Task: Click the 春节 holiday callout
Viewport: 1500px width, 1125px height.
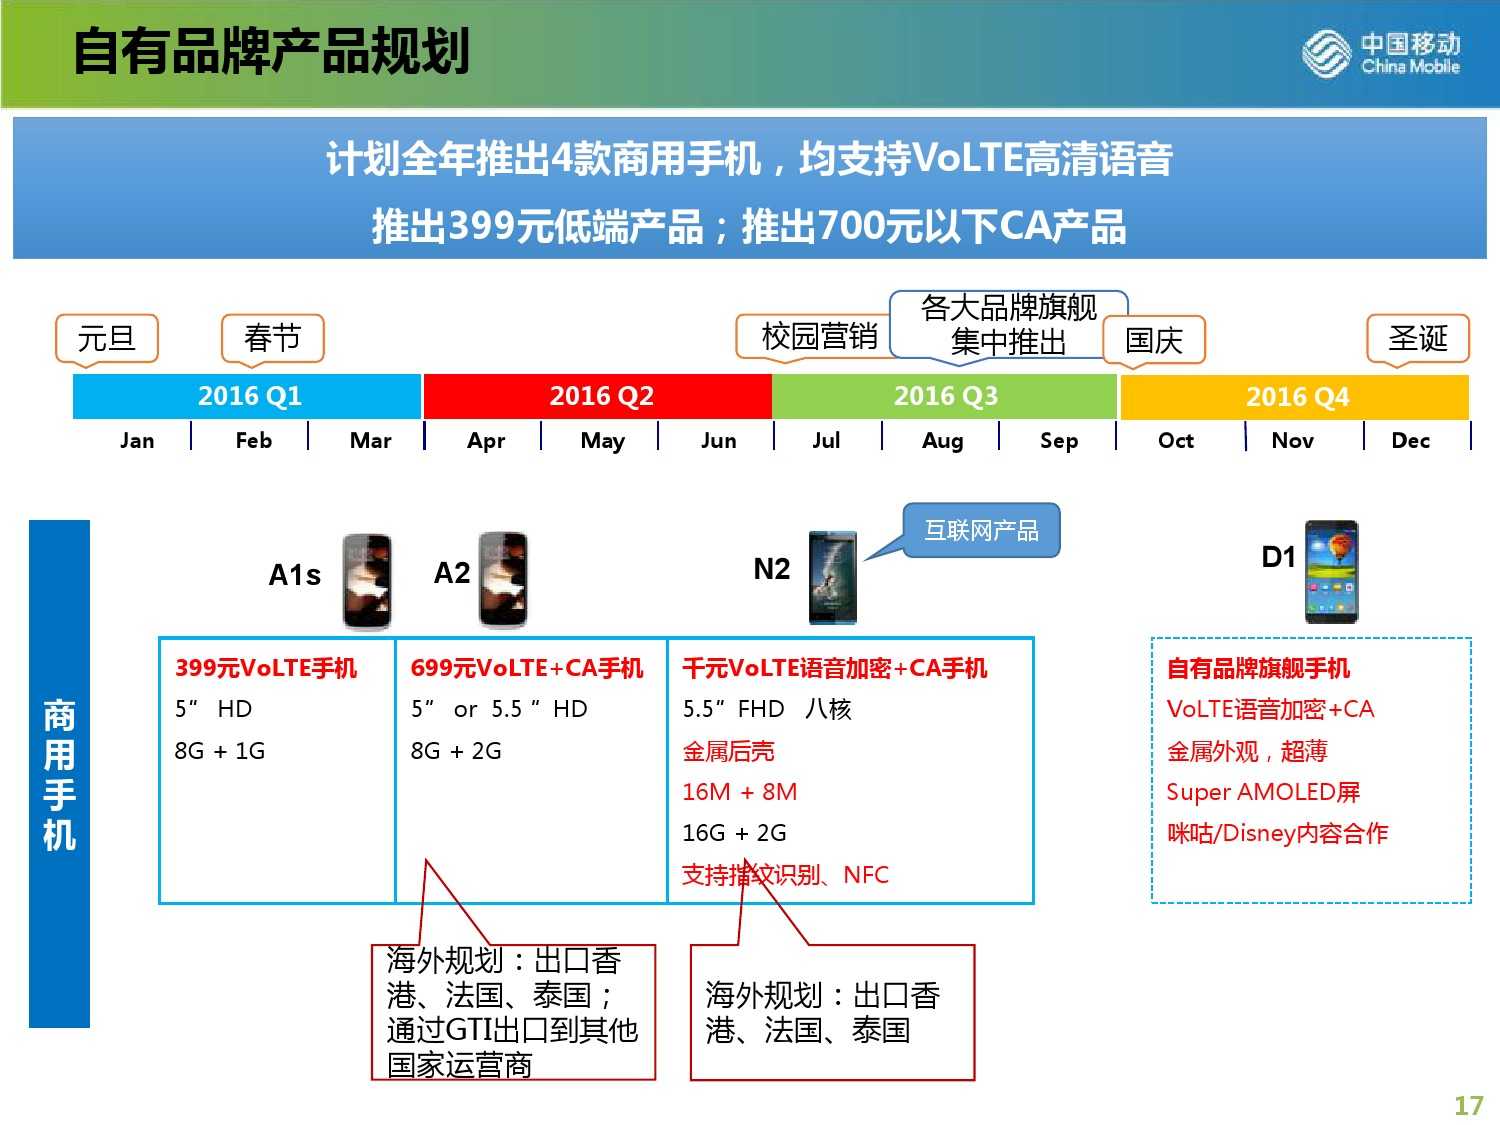Action: coord(272,338)
